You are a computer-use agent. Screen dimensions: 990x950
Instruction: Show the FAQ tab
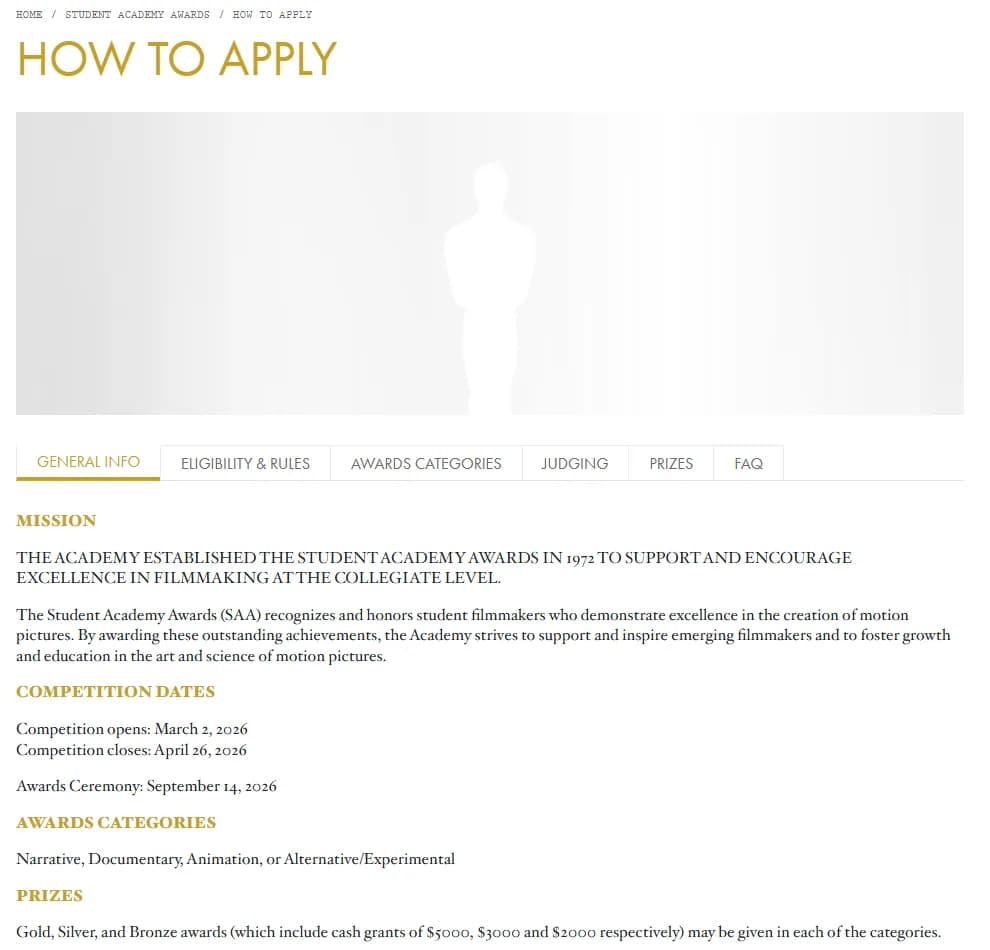coord(748,464)
